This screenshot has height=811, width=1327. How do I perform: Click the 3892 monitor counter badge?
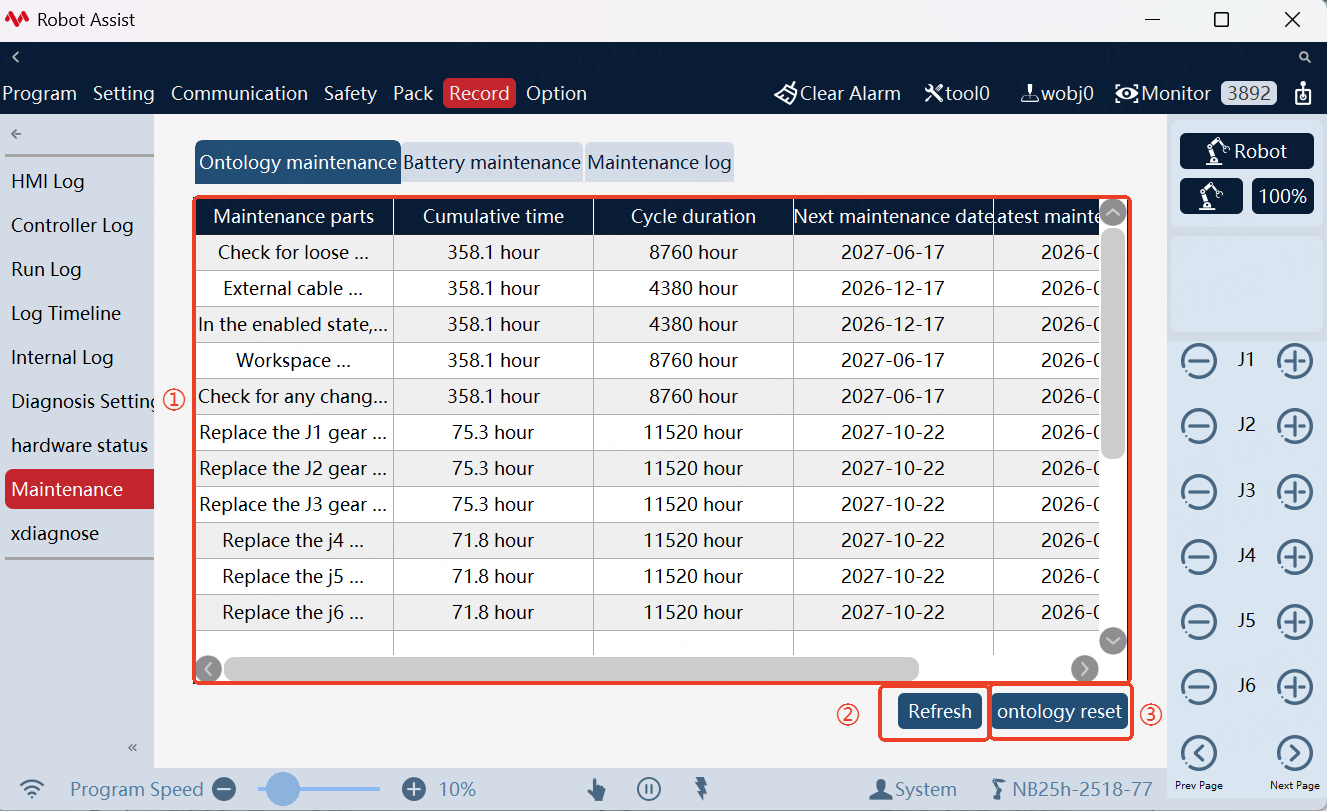point(1249,93)
